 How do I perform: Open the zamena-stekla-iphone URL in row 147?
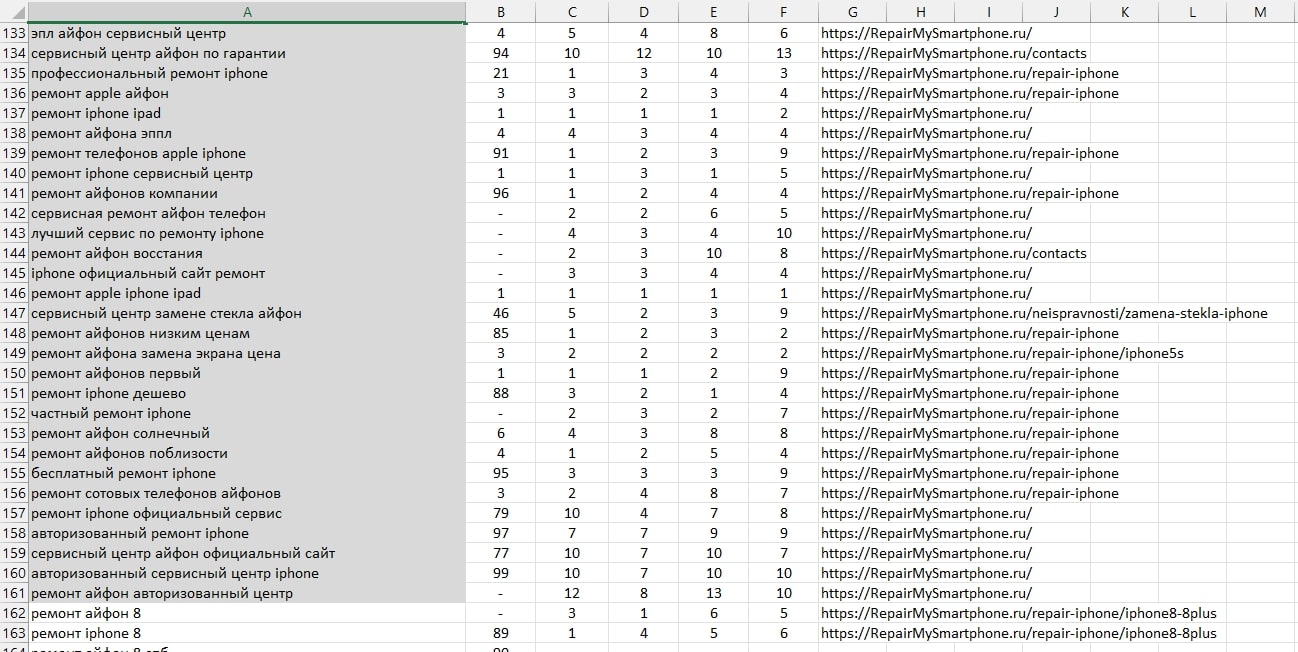(x=1044, y=313)
